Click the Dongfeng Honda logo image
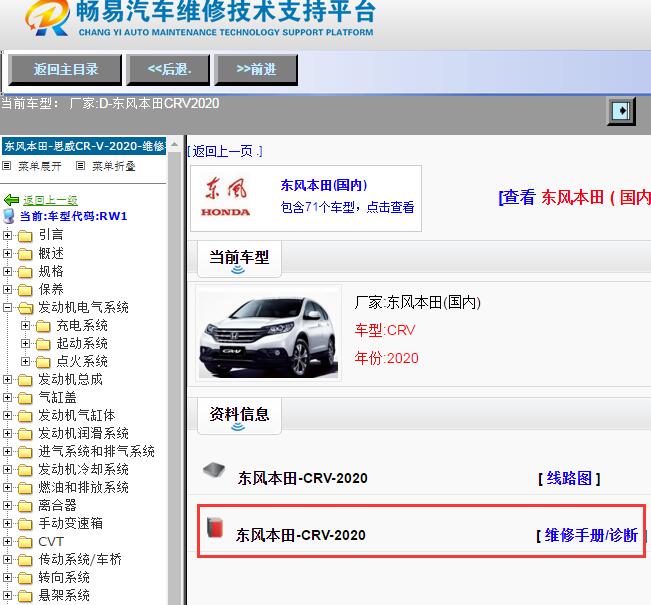The height and width of the screenshot is (605, 651). 226,197
